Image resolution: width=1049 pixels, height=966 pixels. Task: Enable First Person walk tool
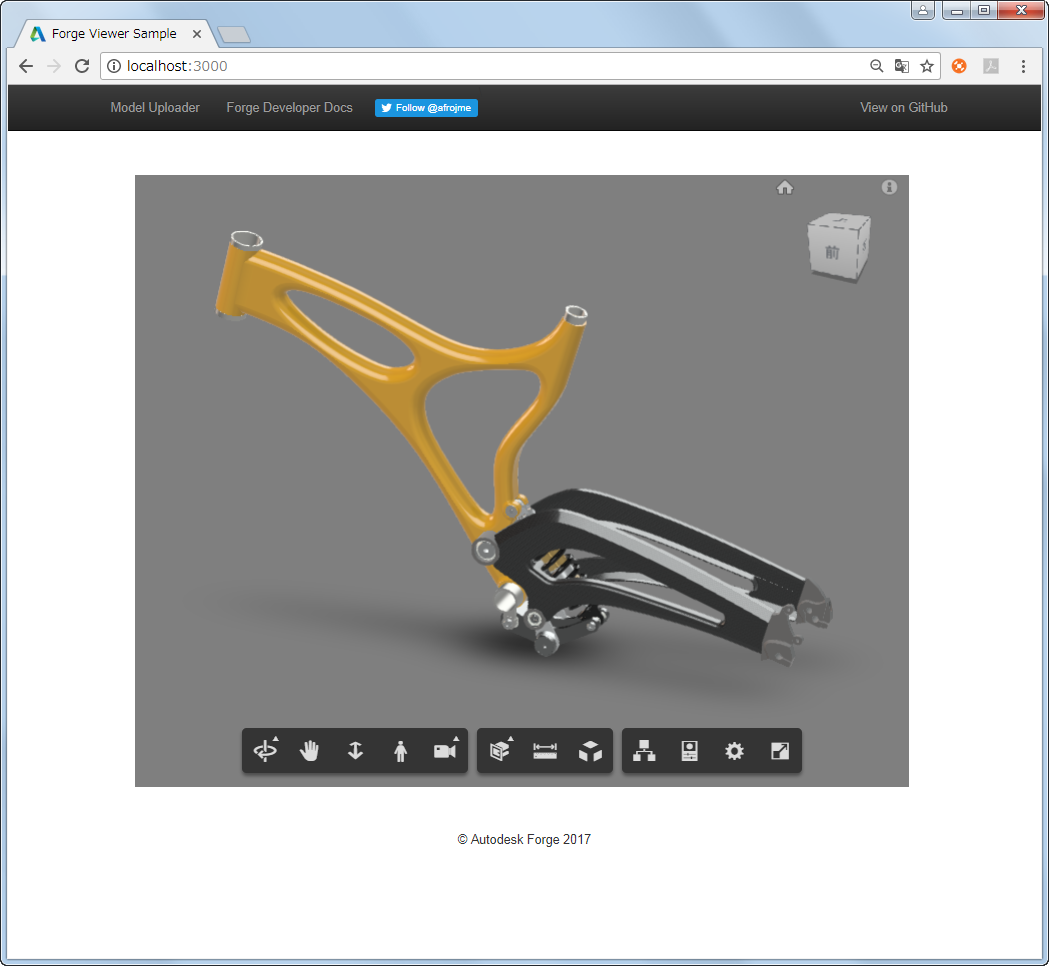tap(400, 751)
